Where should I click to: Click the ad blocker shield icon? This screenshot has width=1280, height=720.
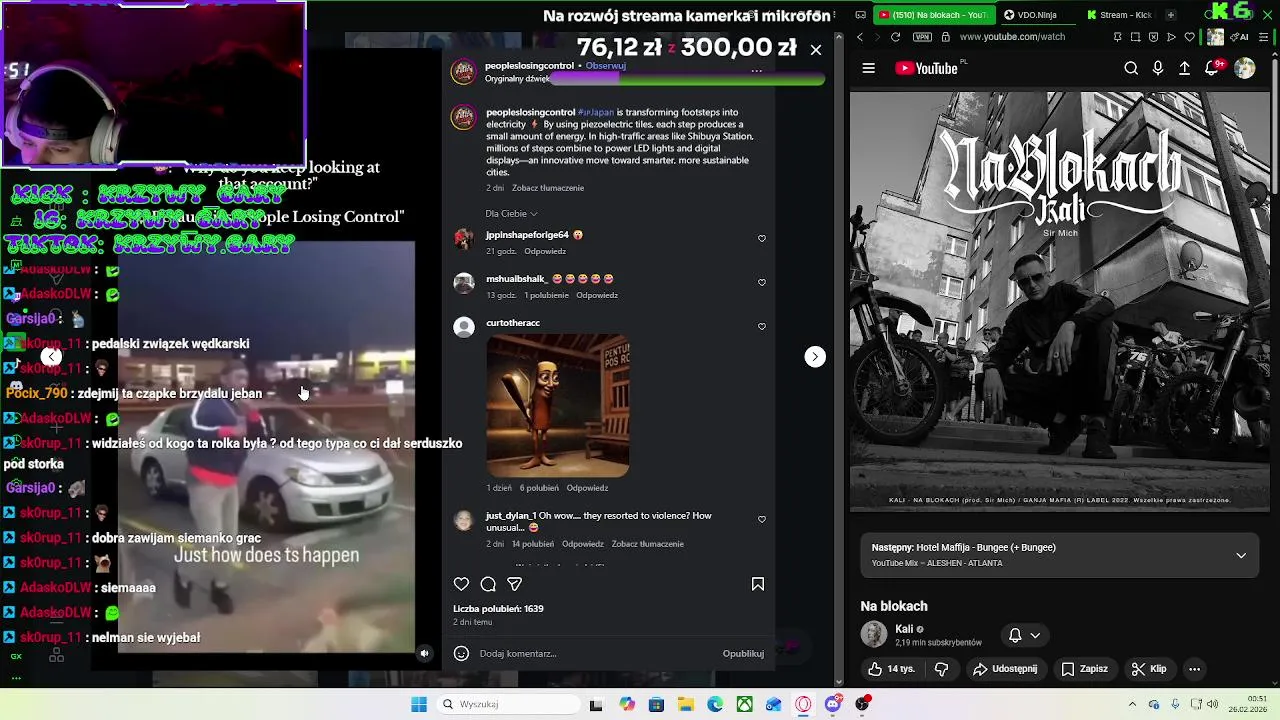coord(1153,37)
